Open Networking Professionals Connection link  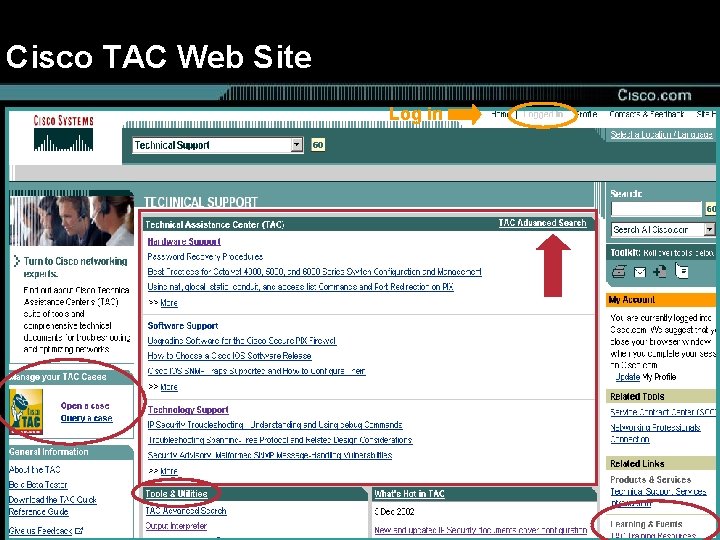click(655, 433)
